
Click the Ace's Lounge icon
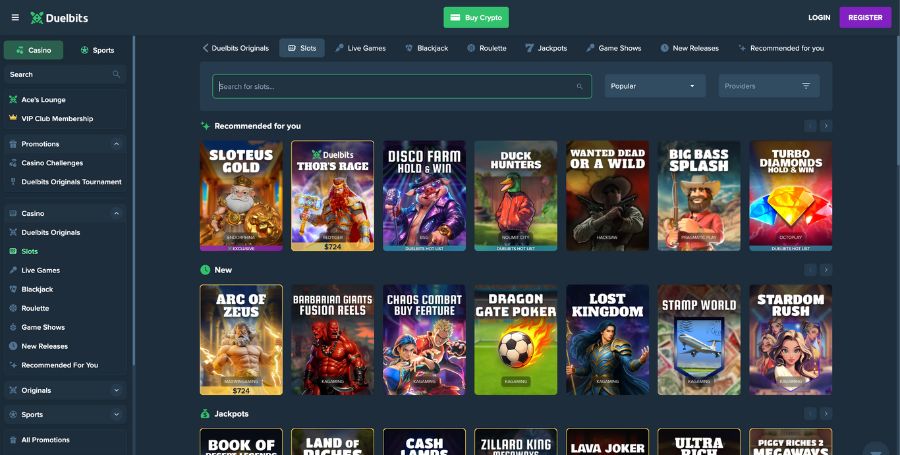click(13, 99)
